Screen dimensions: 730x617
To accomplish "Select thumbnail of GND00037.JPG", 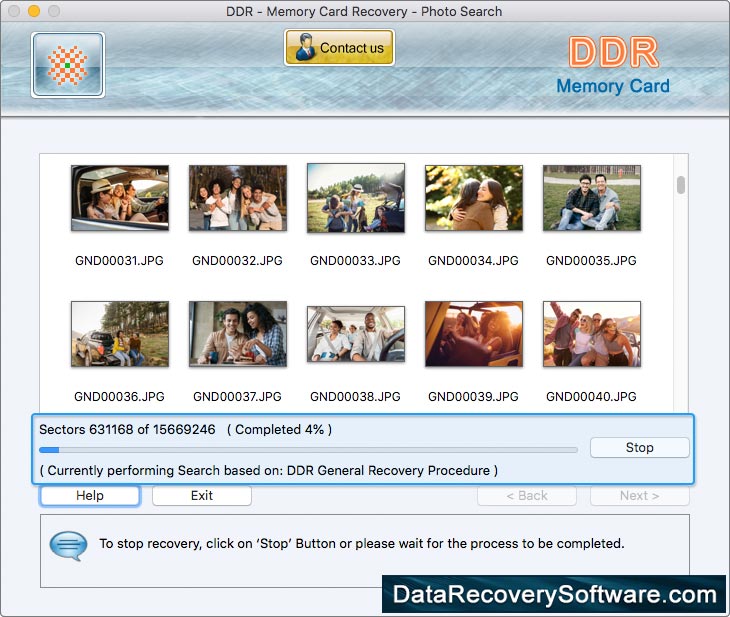I will pyautogui.click(x=238, y=334).
